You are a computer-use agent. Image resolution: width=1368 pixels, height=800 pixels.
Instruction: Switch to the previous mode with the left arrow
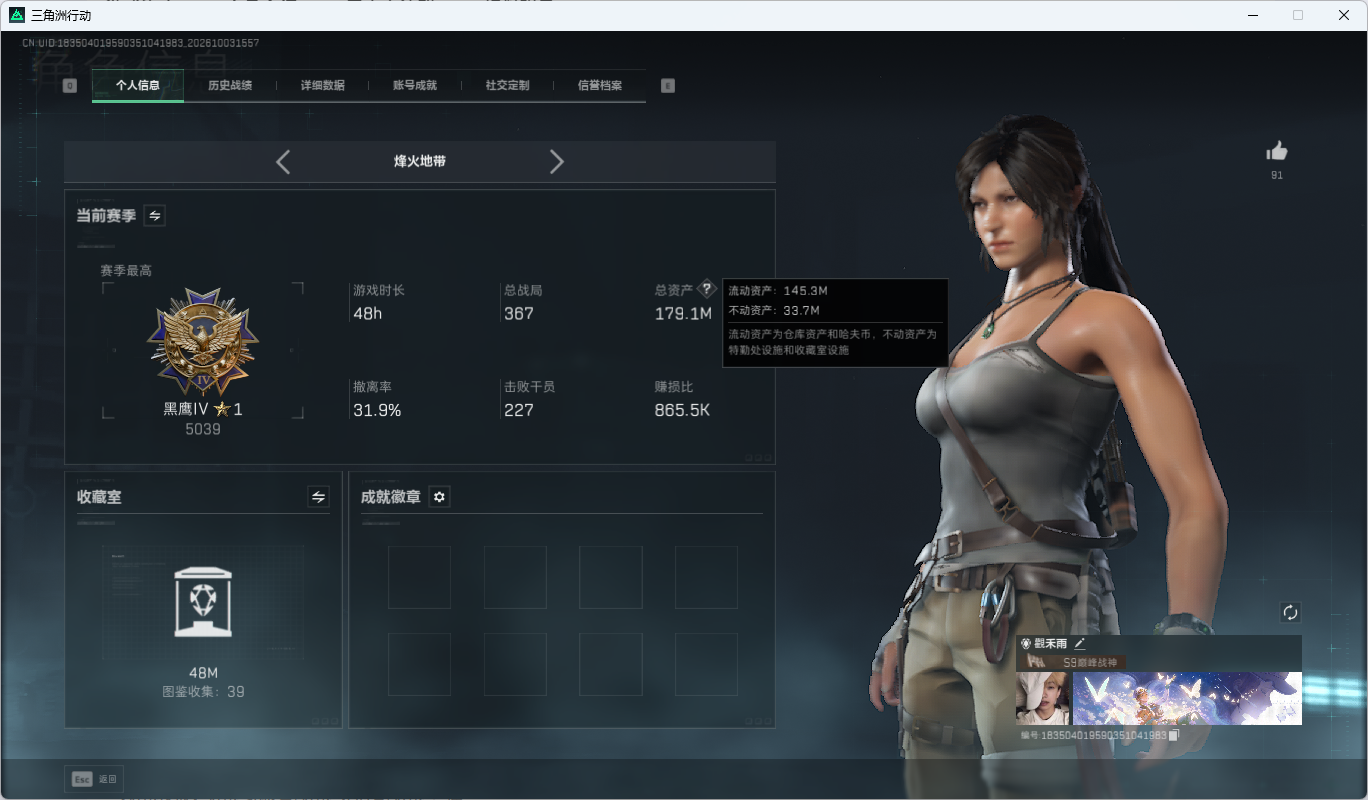283,162
